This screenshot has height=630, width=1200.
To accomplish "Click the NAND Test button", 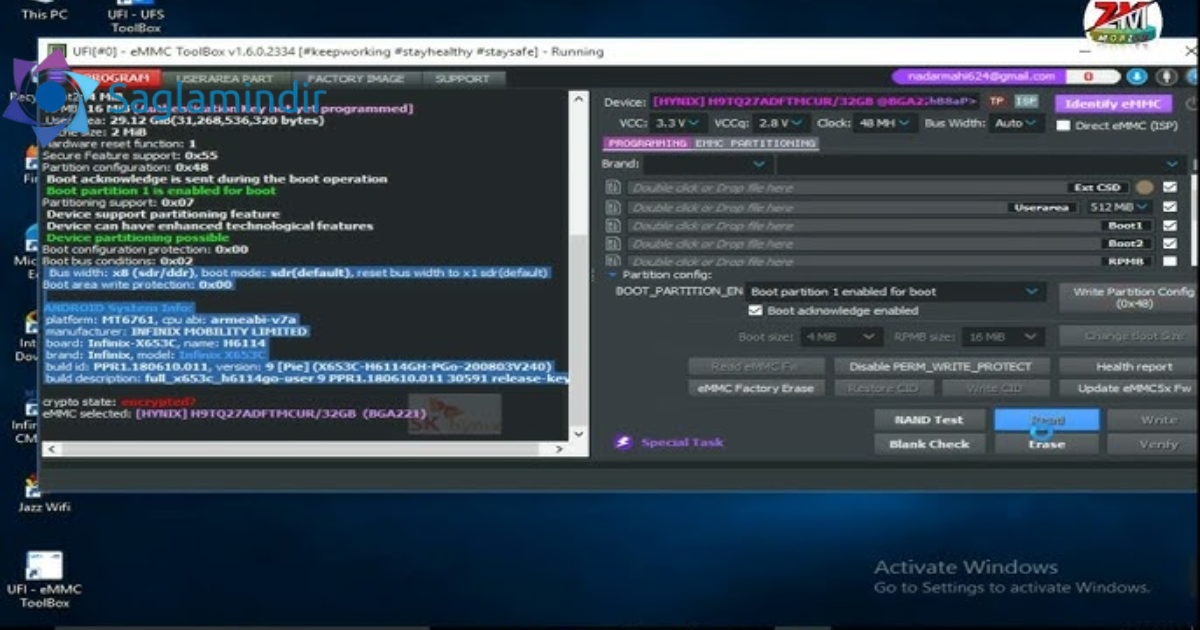I will pos(929,420).
